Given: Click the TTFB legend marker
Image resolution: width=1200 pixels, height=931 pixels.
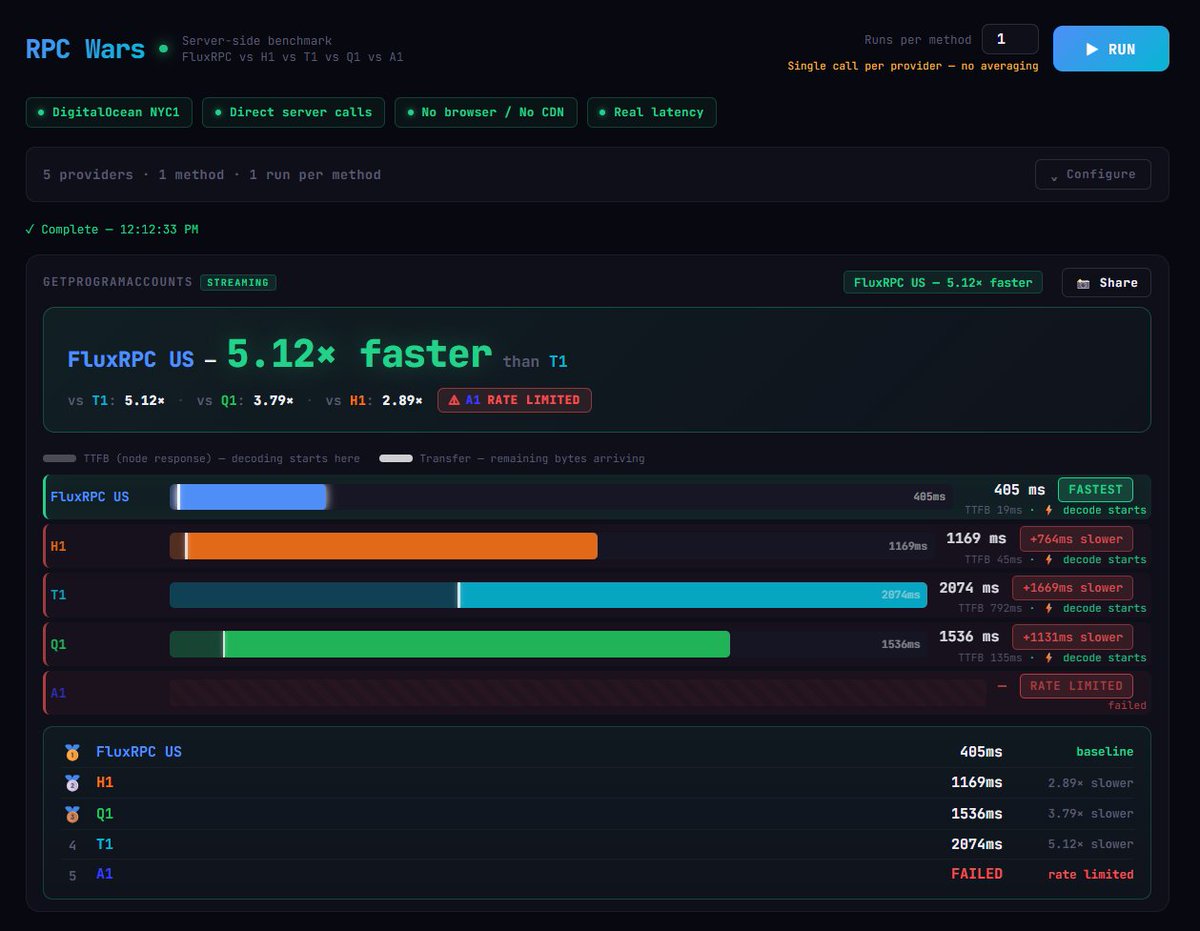Looking at the screenshot, I should tap(60, 459).
